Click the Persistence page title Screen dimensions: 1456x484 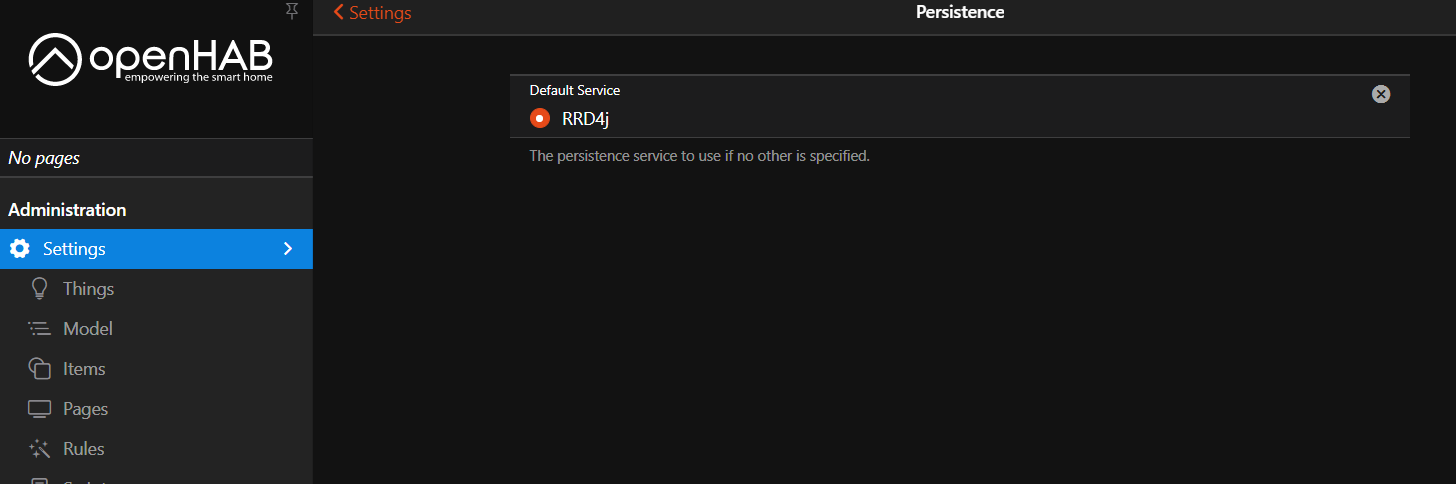960,13
